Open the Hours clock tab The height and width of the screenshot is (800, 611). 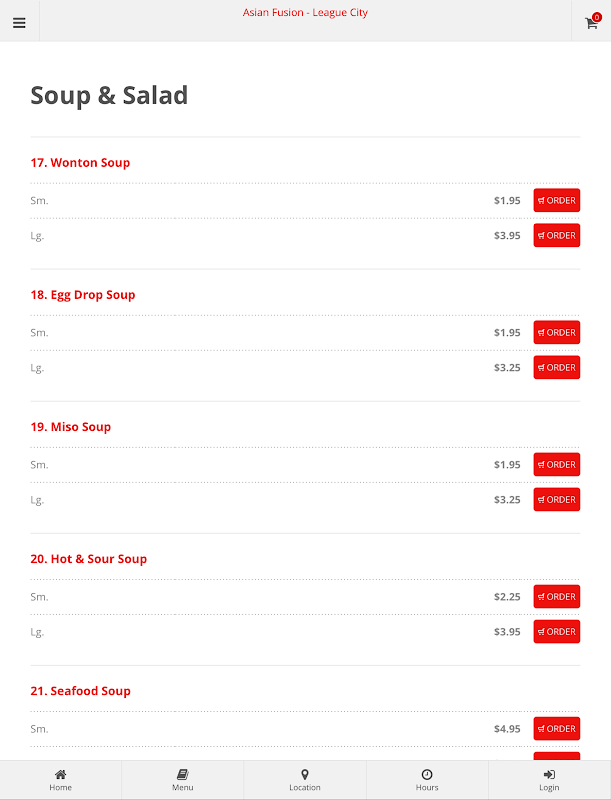[427, 780]
